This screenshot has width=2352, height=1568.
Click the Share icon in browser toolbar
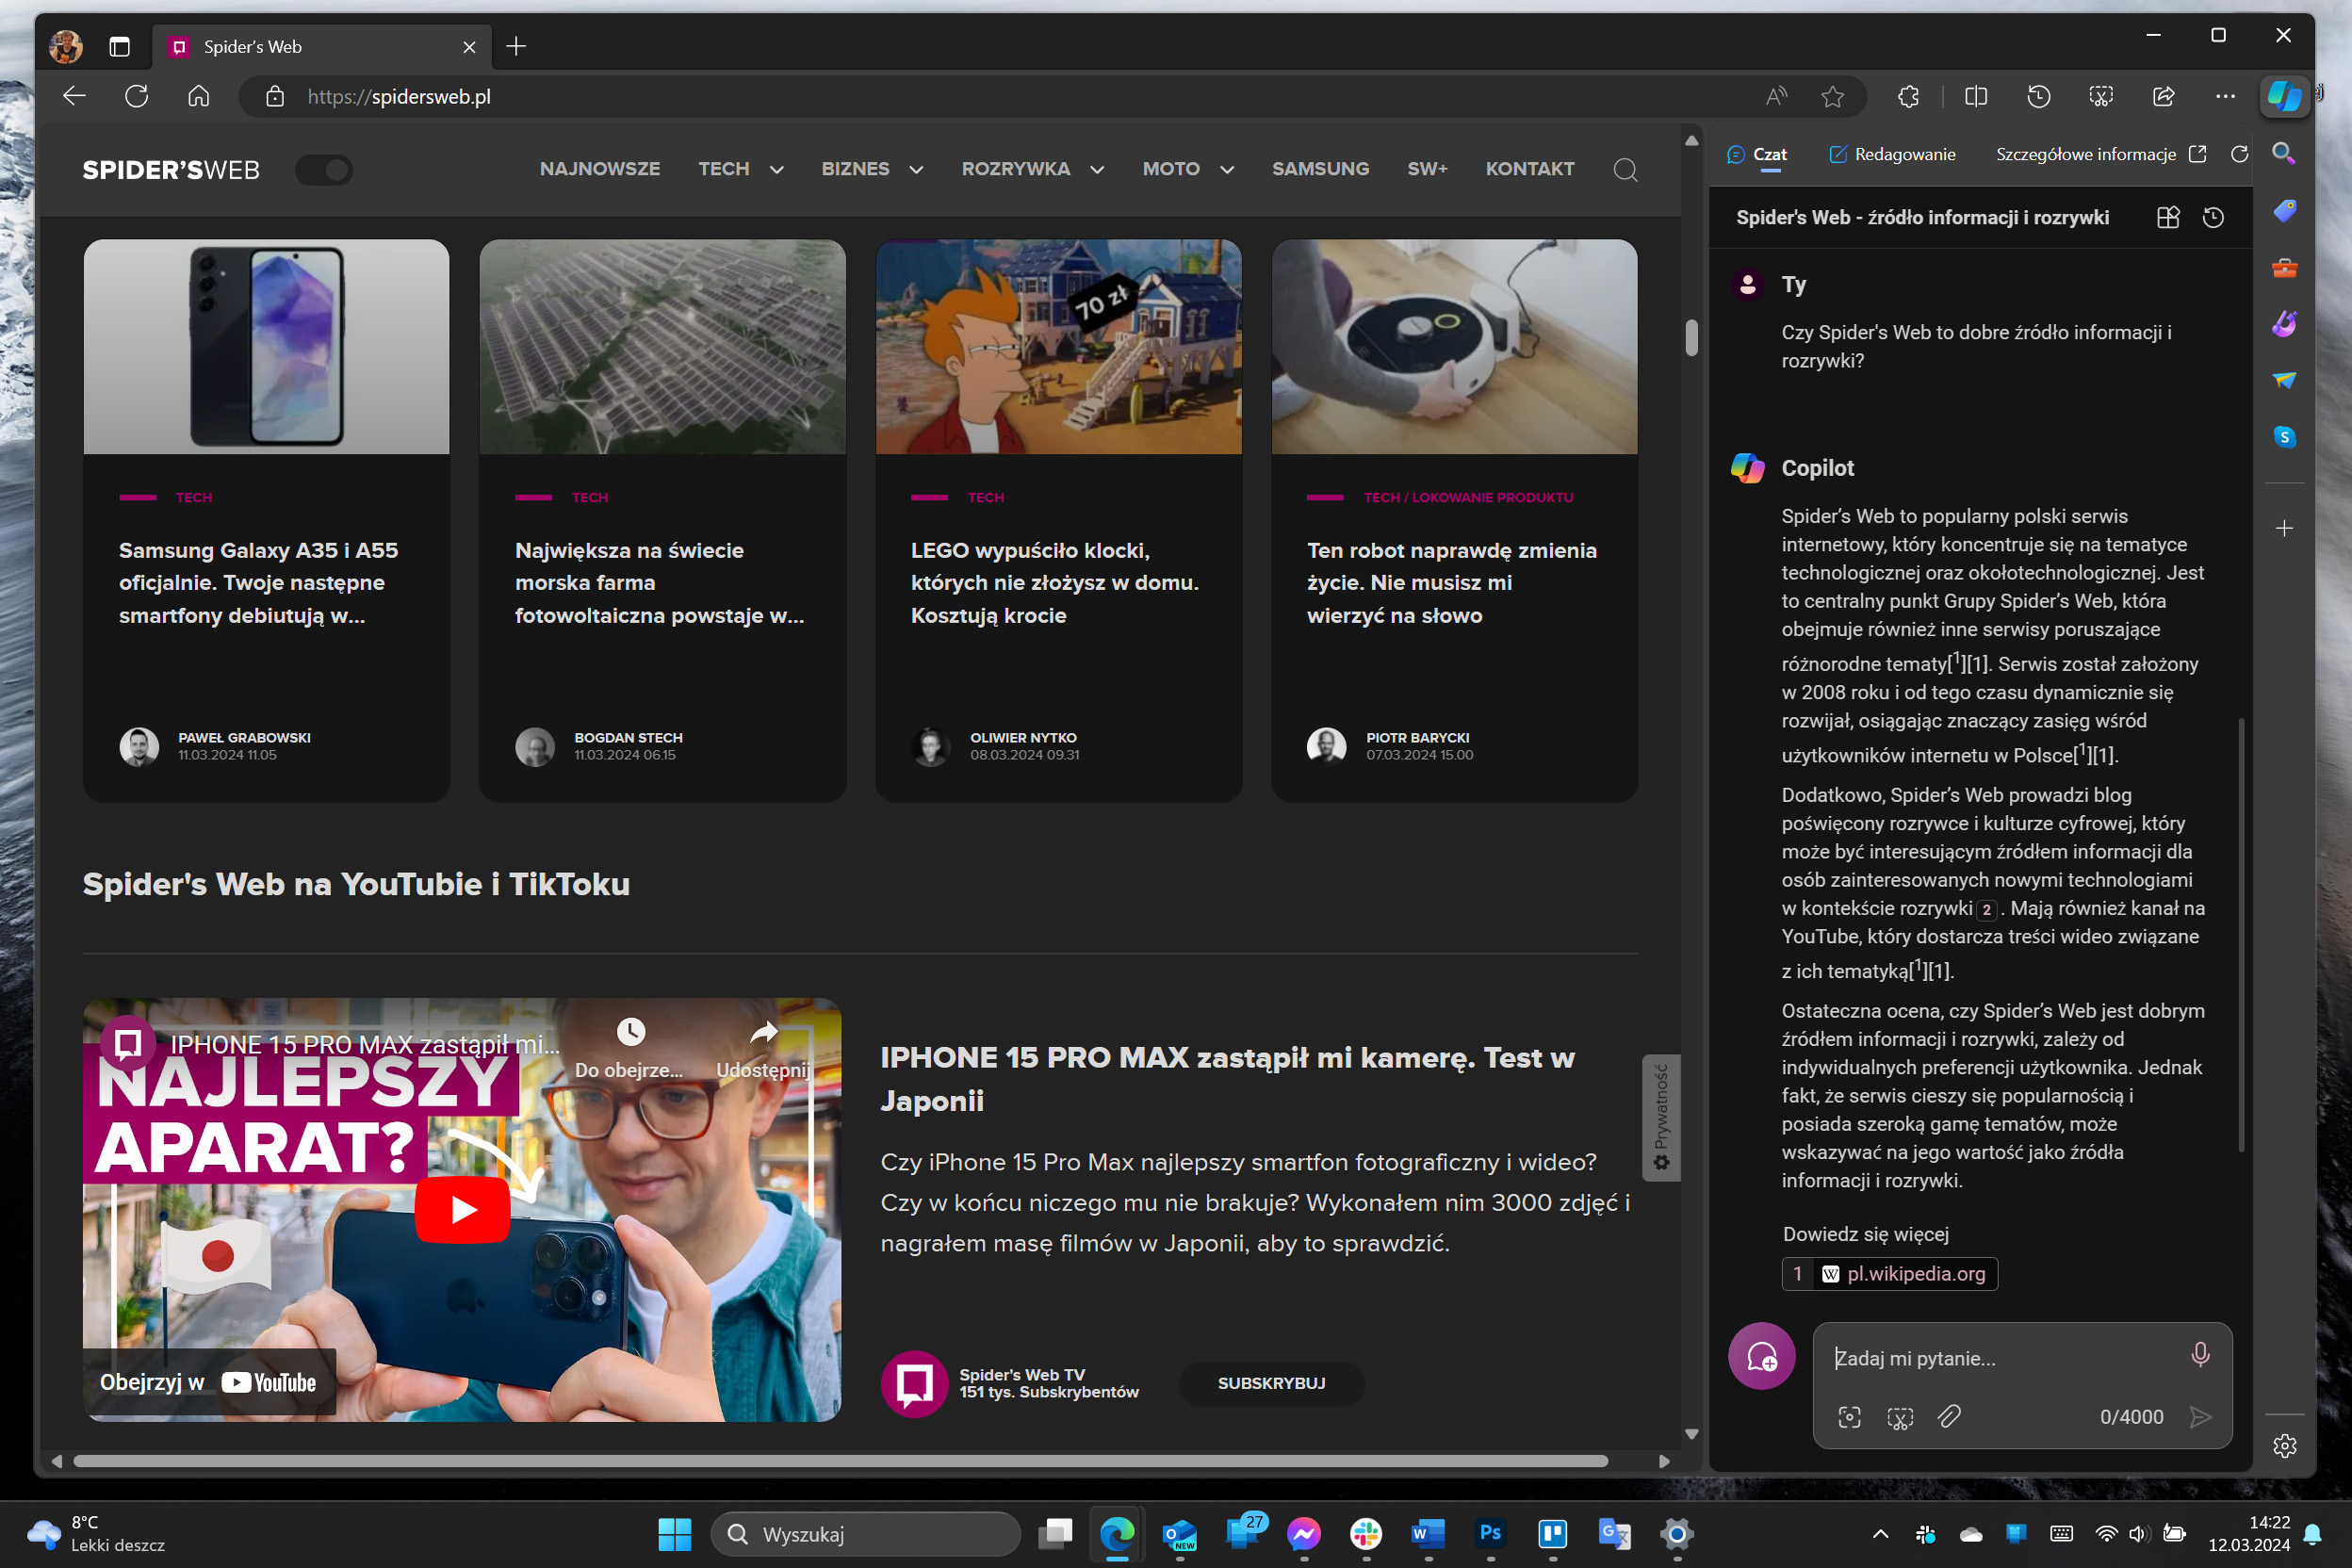tap(2163, 96)
